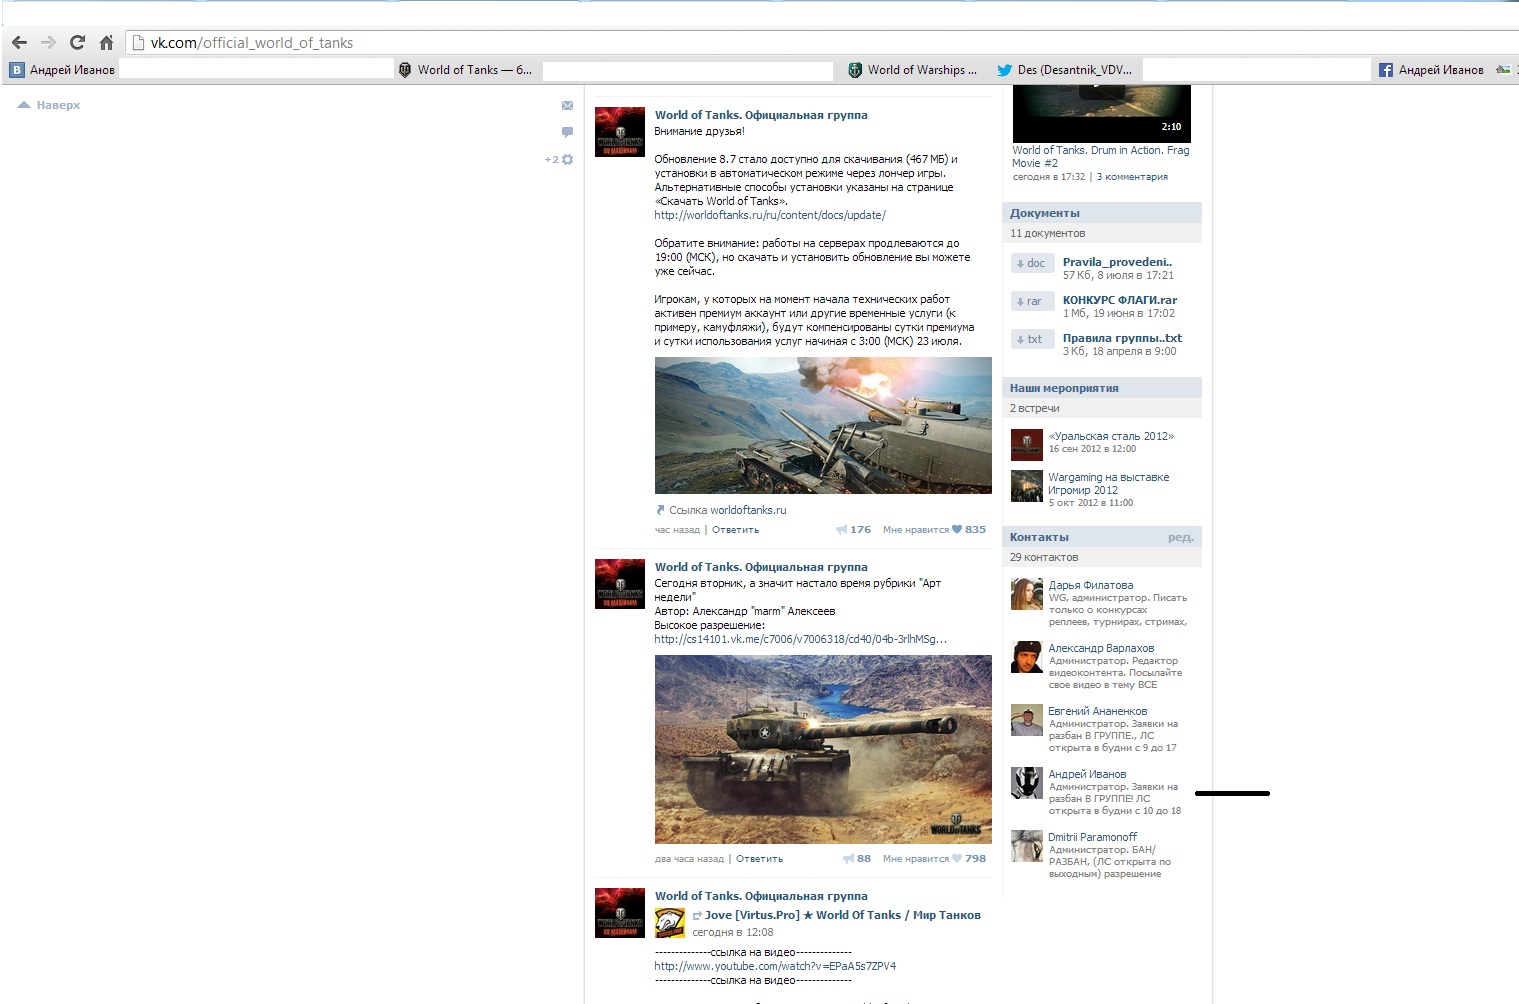Open the Twitter bookmark Des (Desantnik_VDV
1519x1004 pixels.
click(1065, 70)
